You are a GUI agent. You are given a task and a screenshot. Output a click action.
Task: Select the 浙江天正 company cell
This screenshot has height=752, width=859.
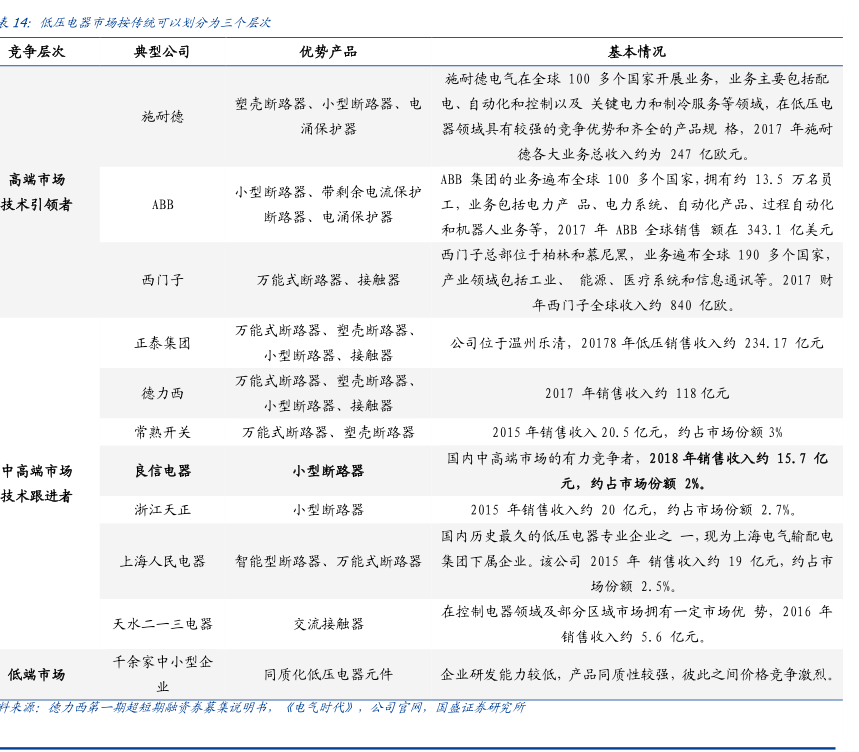[162, 509]
